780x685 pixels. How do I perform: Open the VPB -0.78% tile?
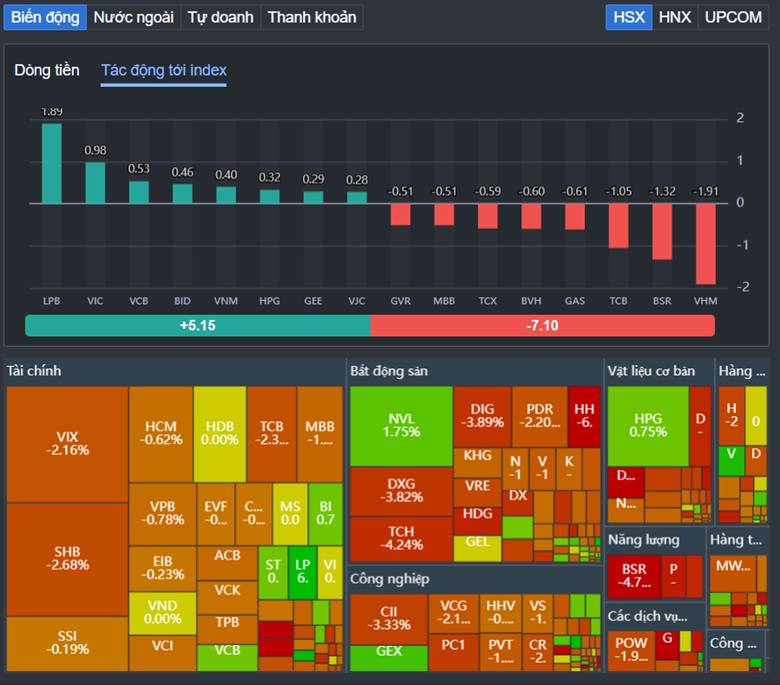pyautogui.click(x=163, y=513)
